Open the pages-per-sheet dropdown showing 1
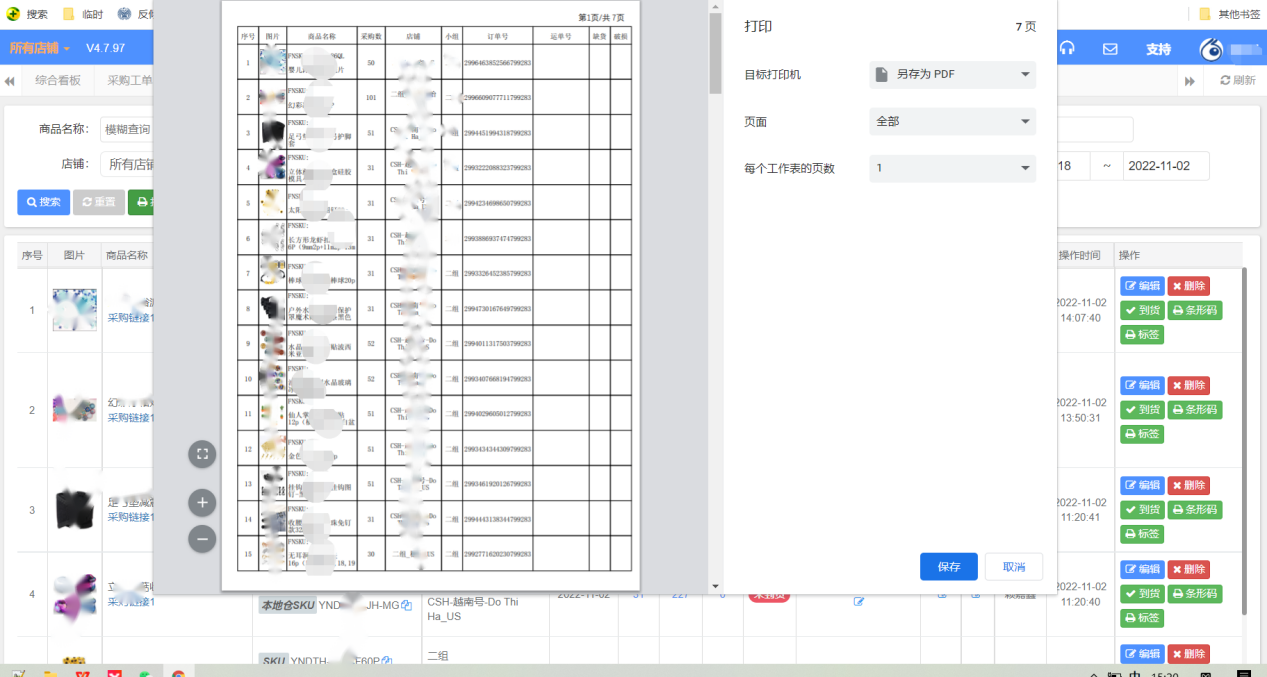Image resolution: width=1267 pixels, height=677 pixels. coord(951,166)
